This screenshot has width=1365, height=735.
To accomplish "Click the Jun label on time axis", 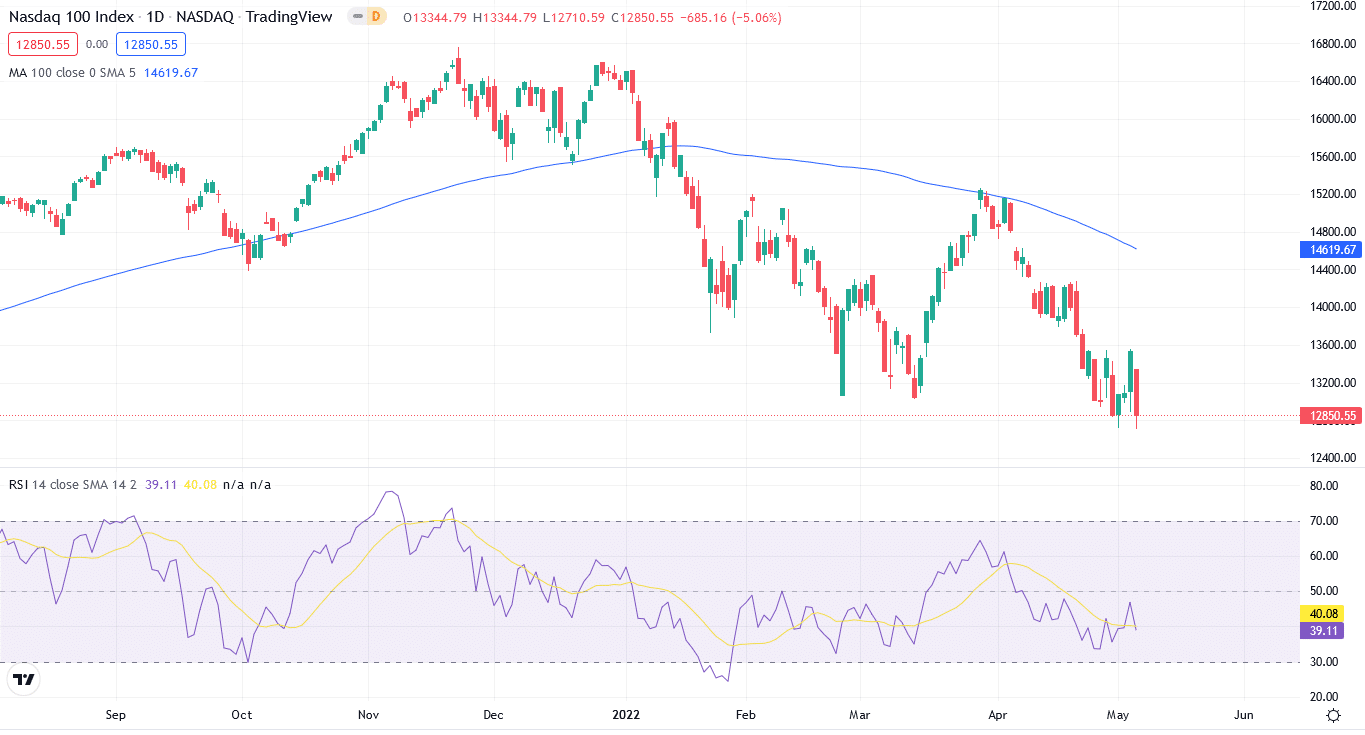I will (1243, 715).
